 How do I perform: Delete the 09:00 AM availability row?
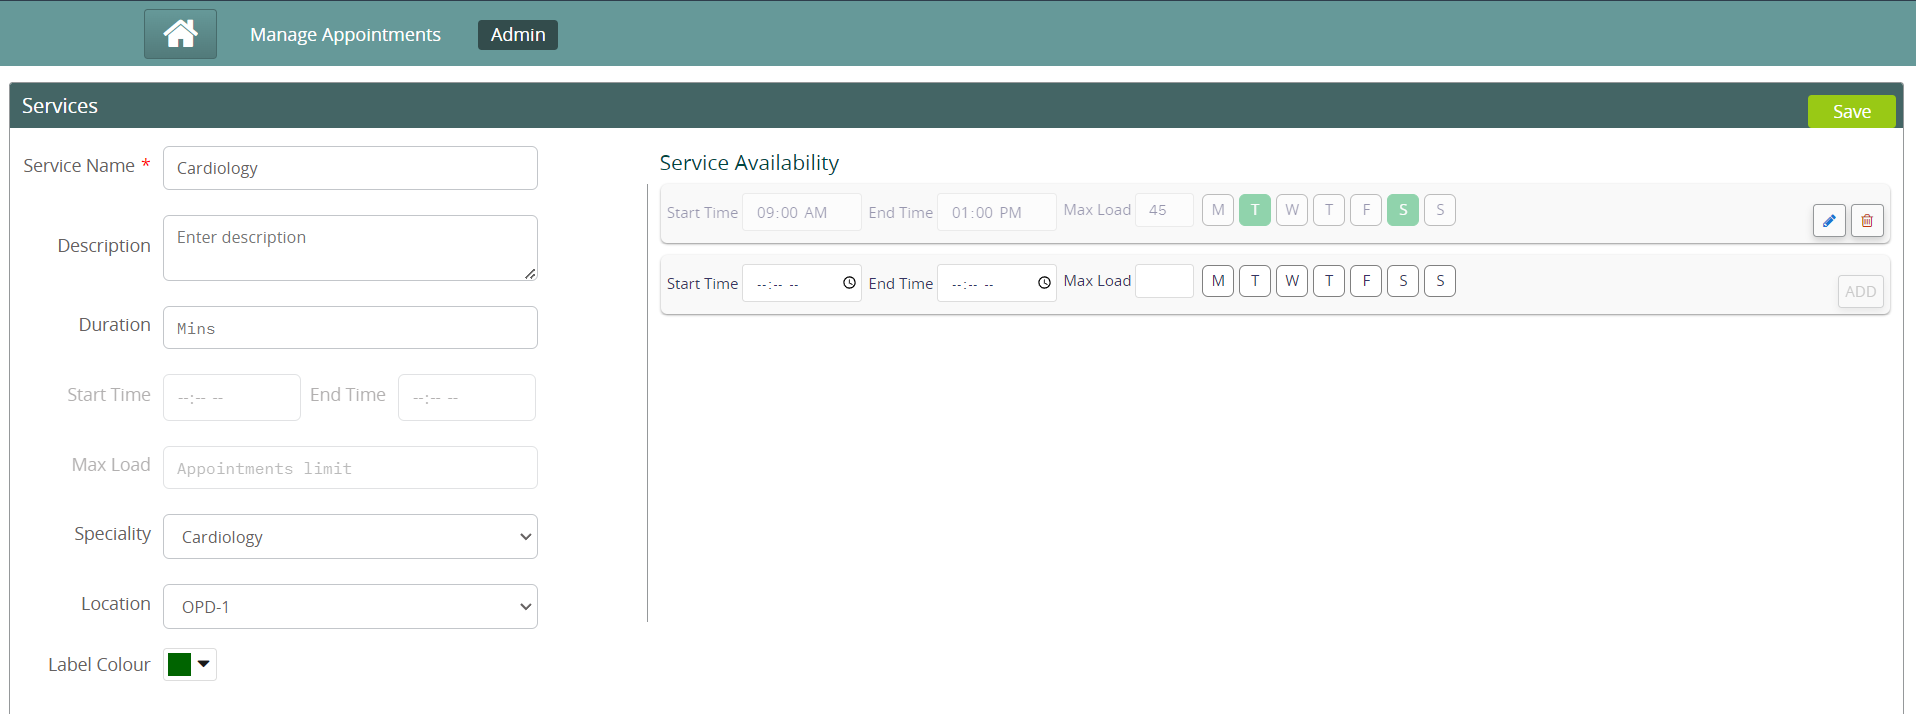[1867, 221]
